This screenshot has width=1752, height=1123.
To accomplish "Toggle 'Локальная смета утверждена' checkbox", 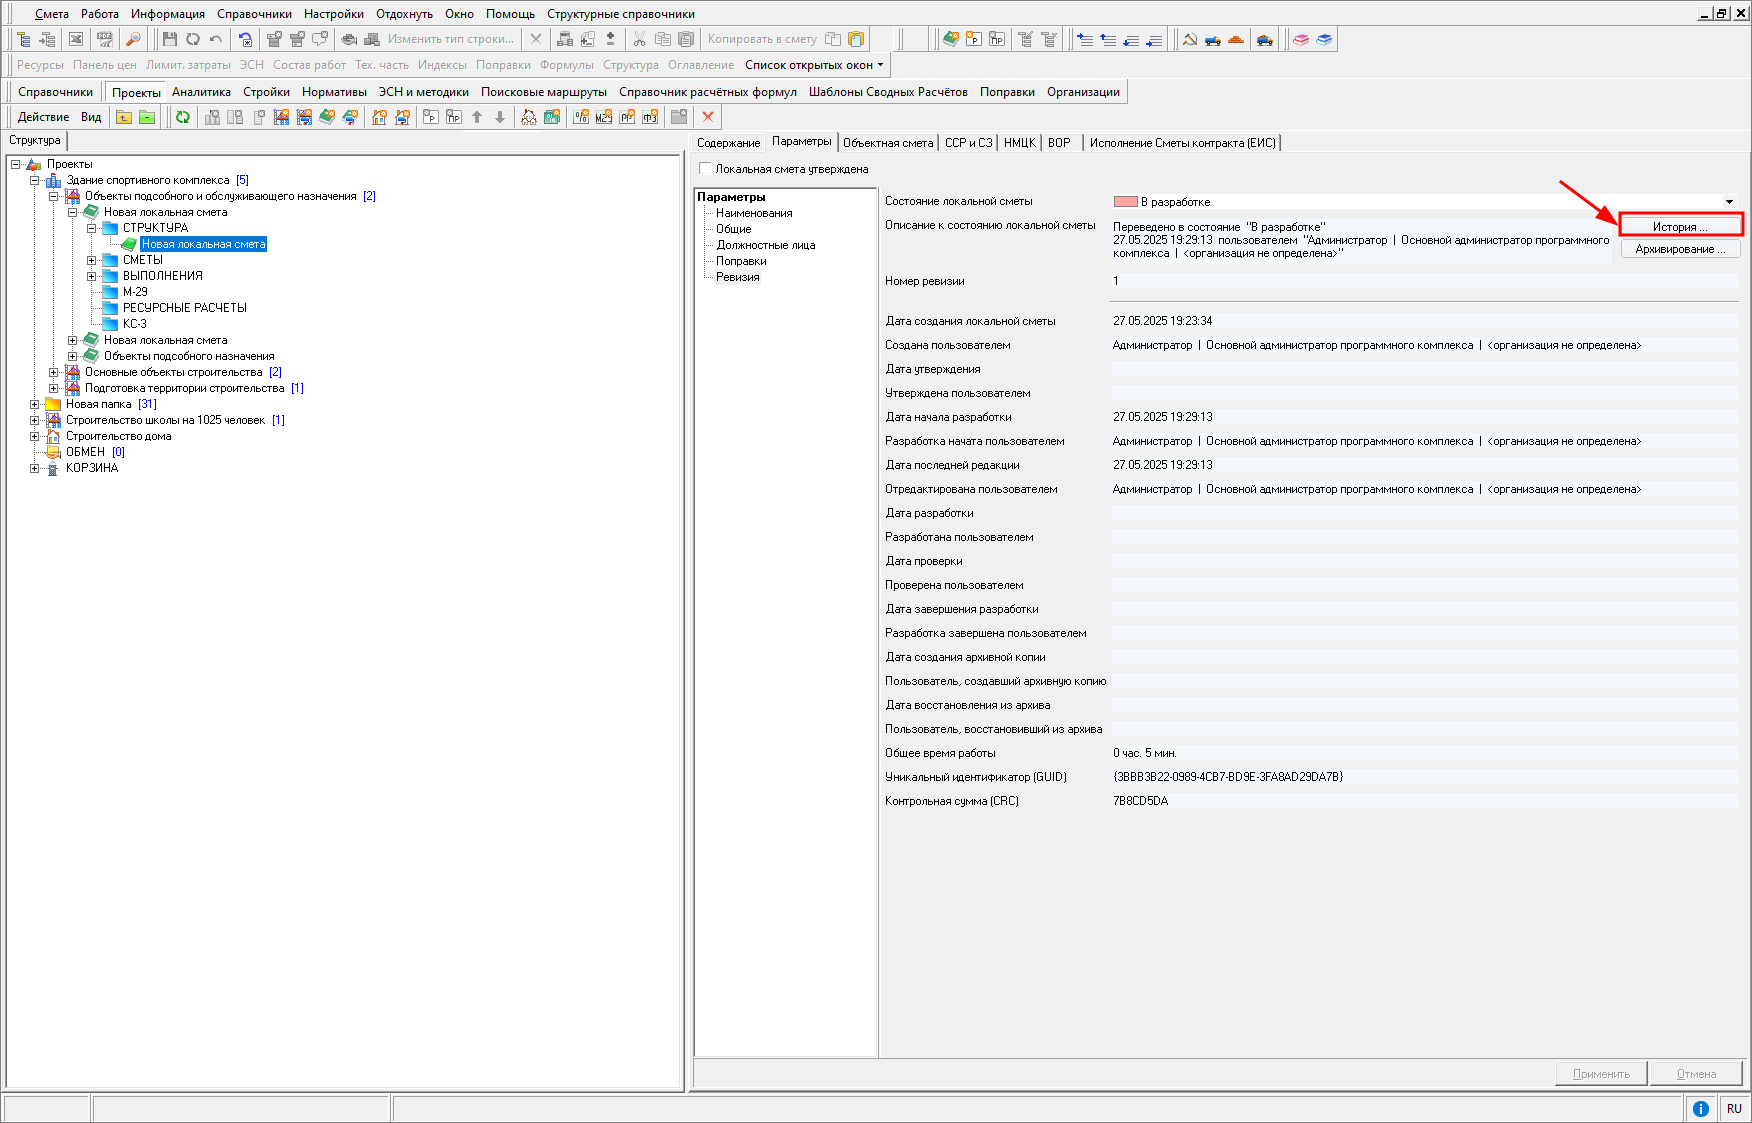I will tap(706, 169).
